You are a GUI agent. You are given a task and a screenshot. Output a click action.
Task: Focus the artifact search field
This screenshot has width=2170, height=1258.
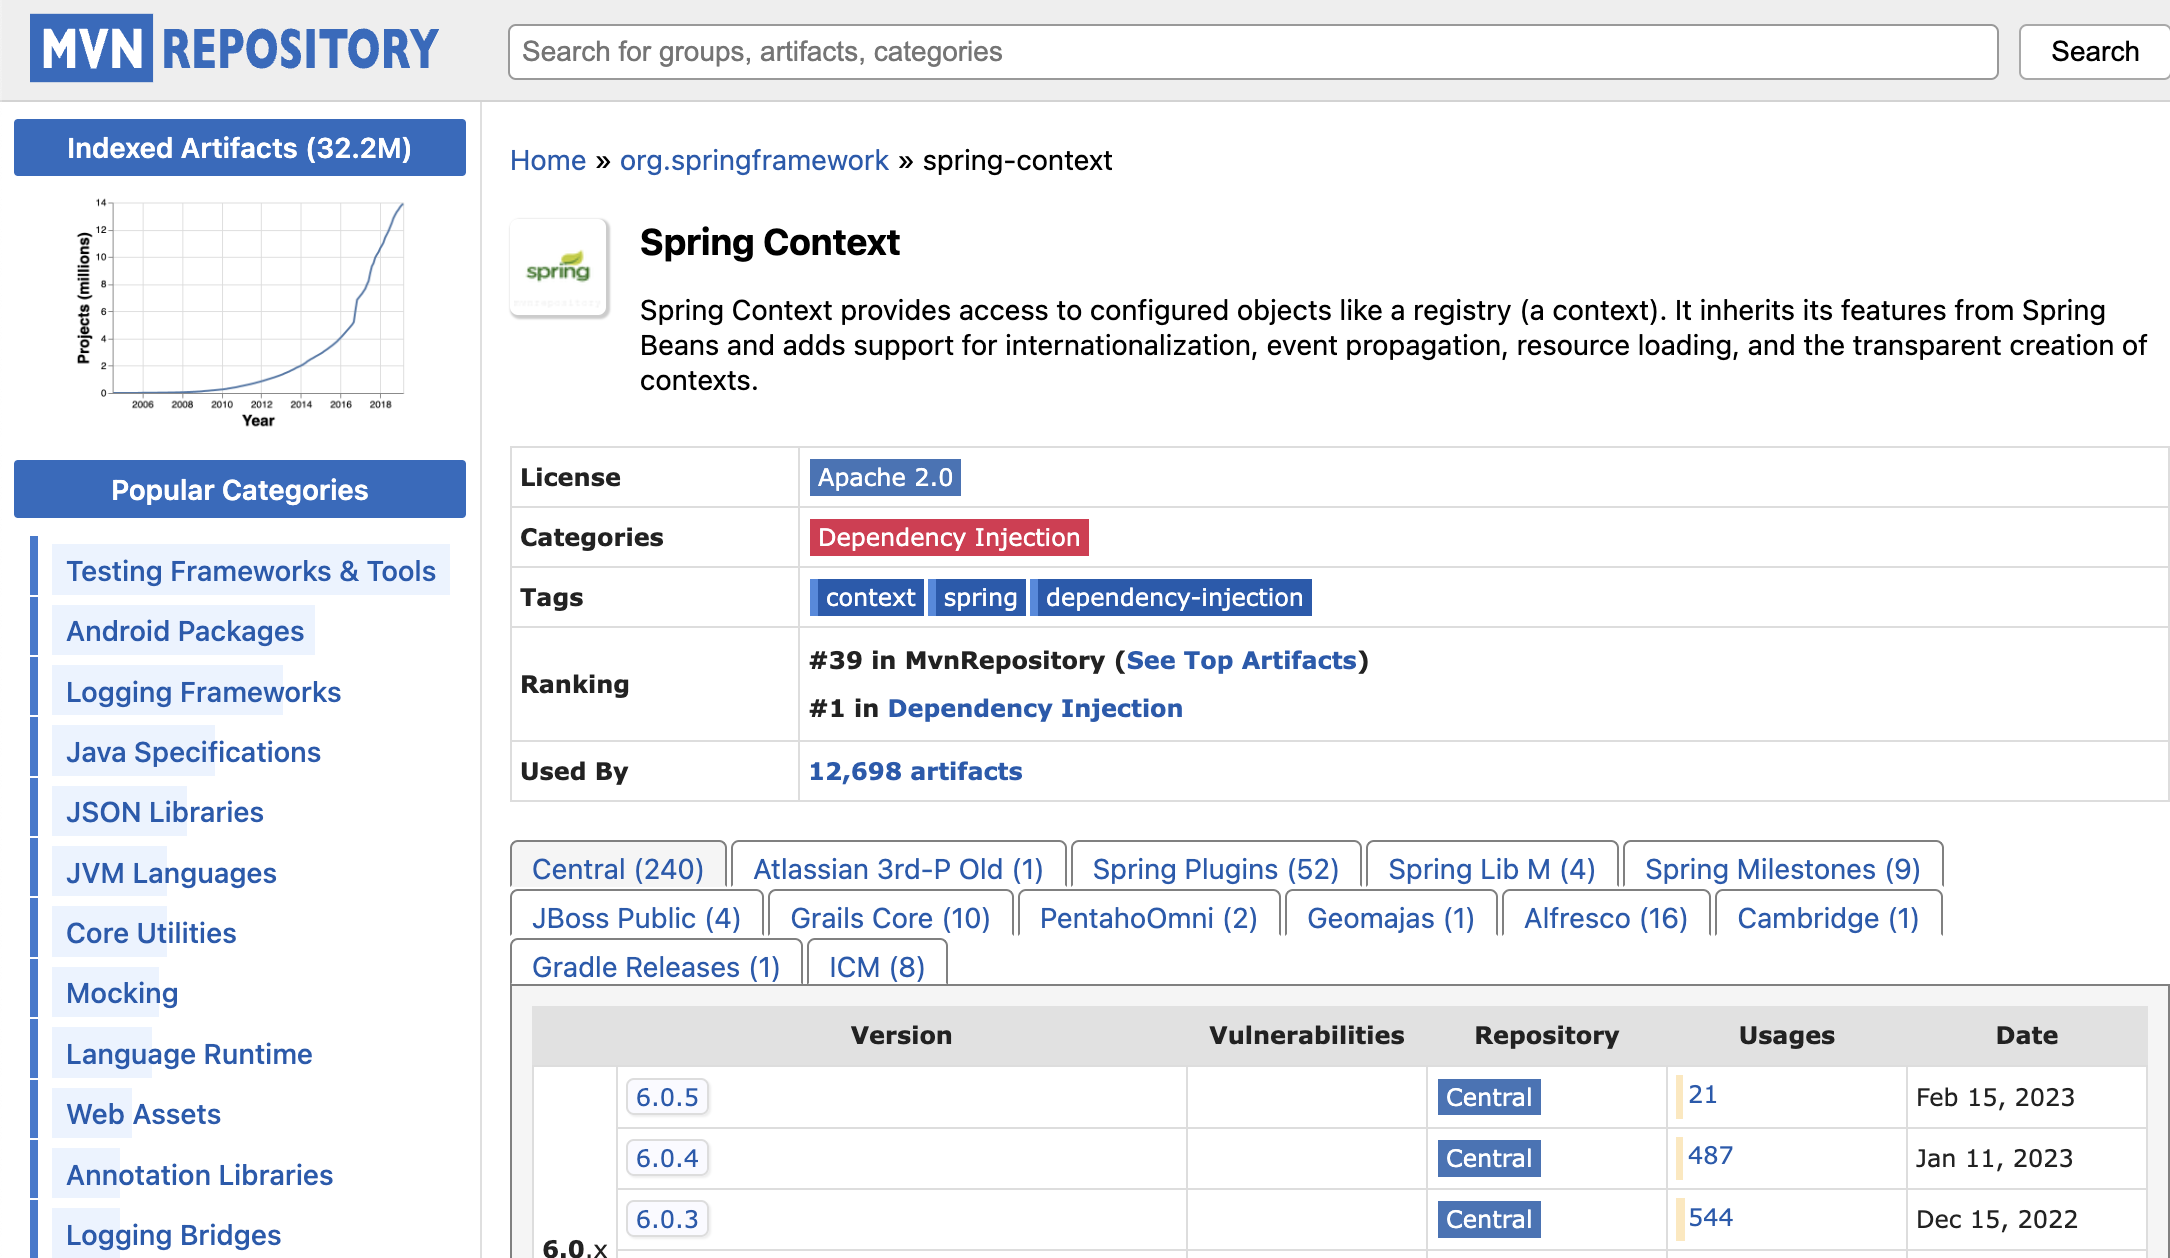(1253, 52)
